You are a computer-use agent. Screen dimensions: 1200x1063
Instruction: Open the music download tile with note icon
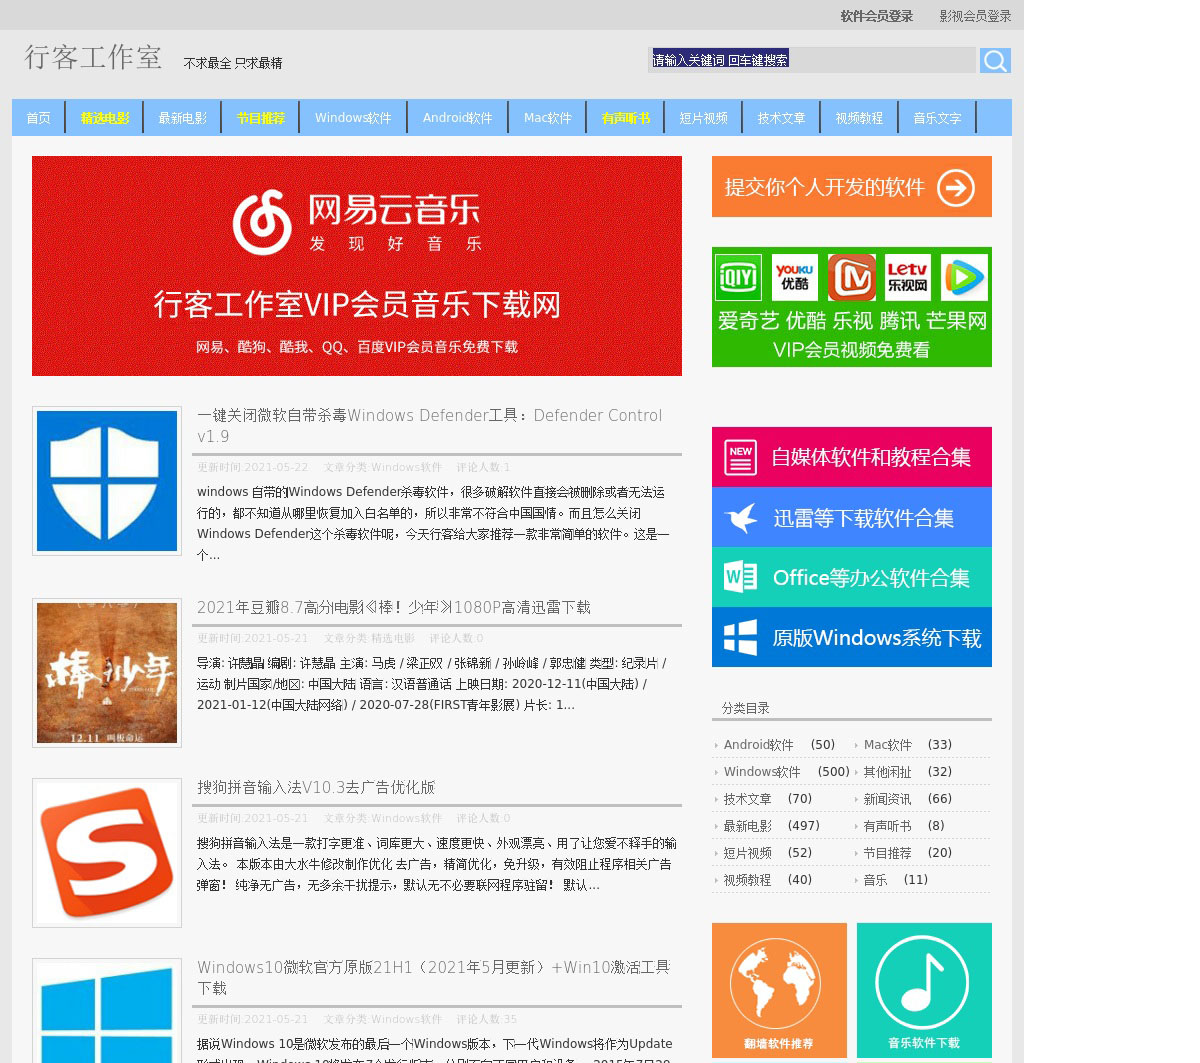tap(924, 990)
